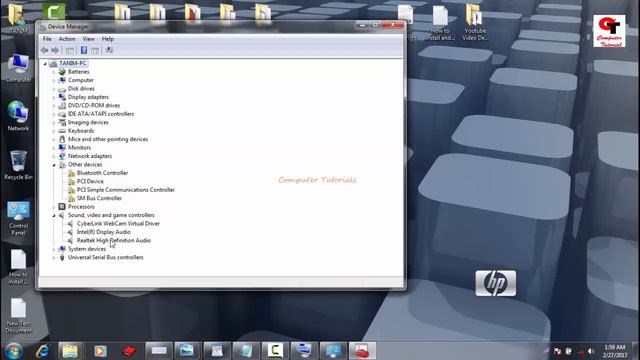Select the Disk drives label
640x360 pixels.
(x=81, y=89)
